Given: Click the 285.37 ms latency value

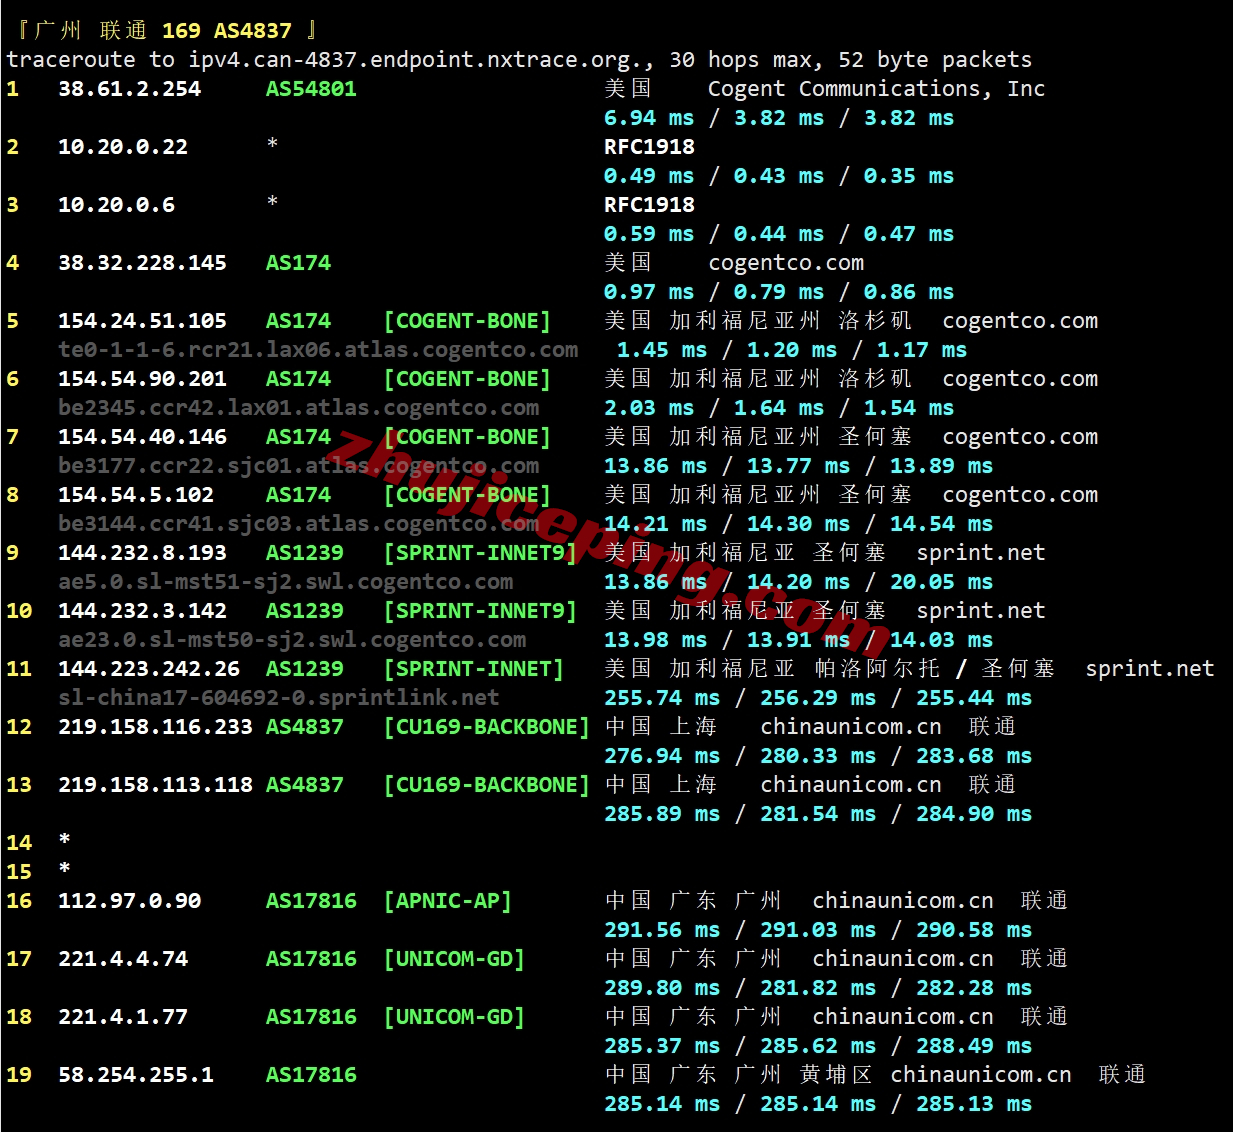Looking at the screenshot, I should coord(662,1046).
